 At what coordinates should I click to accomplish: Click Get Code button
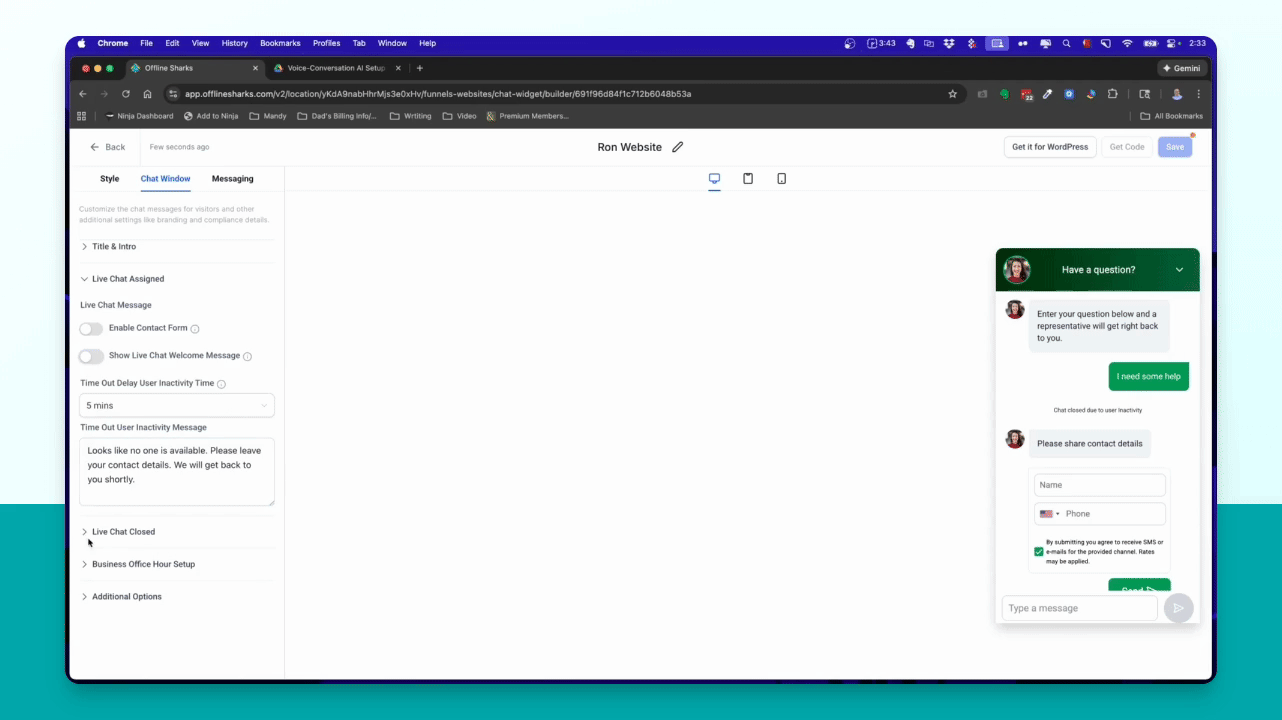[1127, 147]
